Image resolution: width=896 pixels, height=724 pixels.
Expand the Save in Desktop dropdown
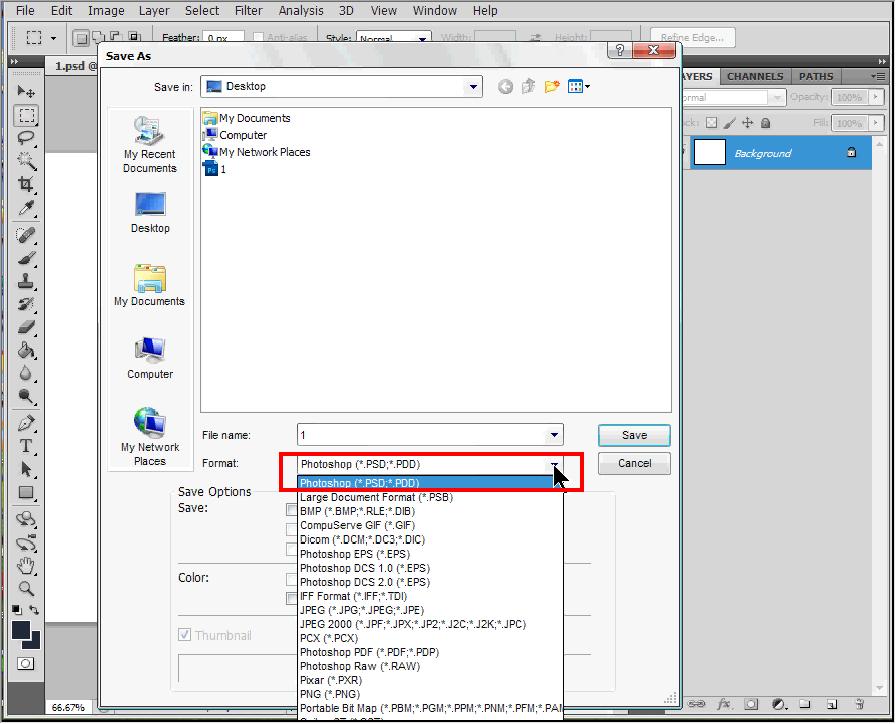click(473, 87)
